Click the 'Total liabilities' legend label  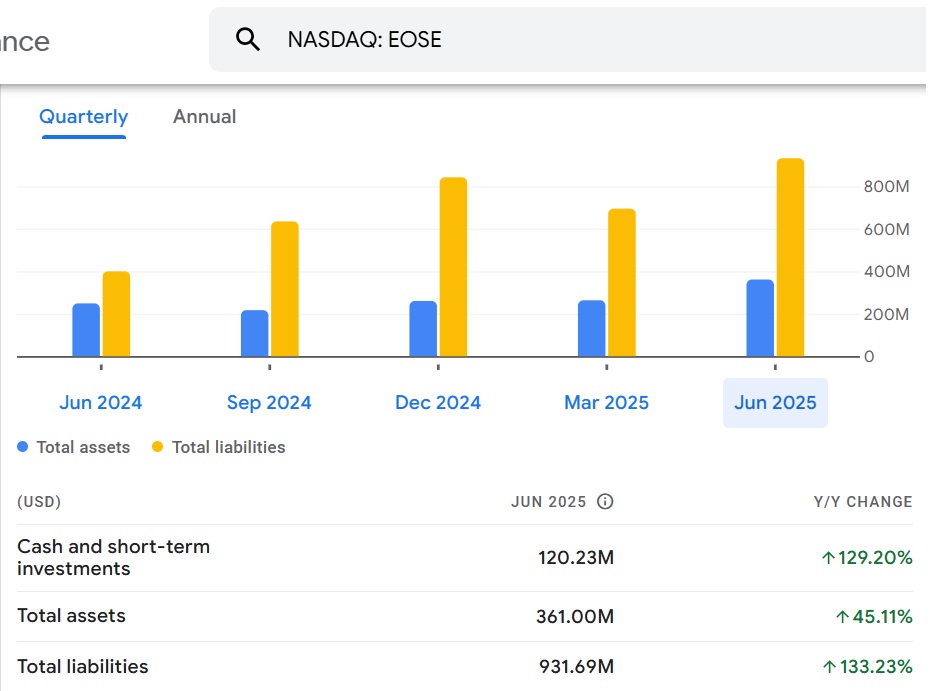(229, 447)
